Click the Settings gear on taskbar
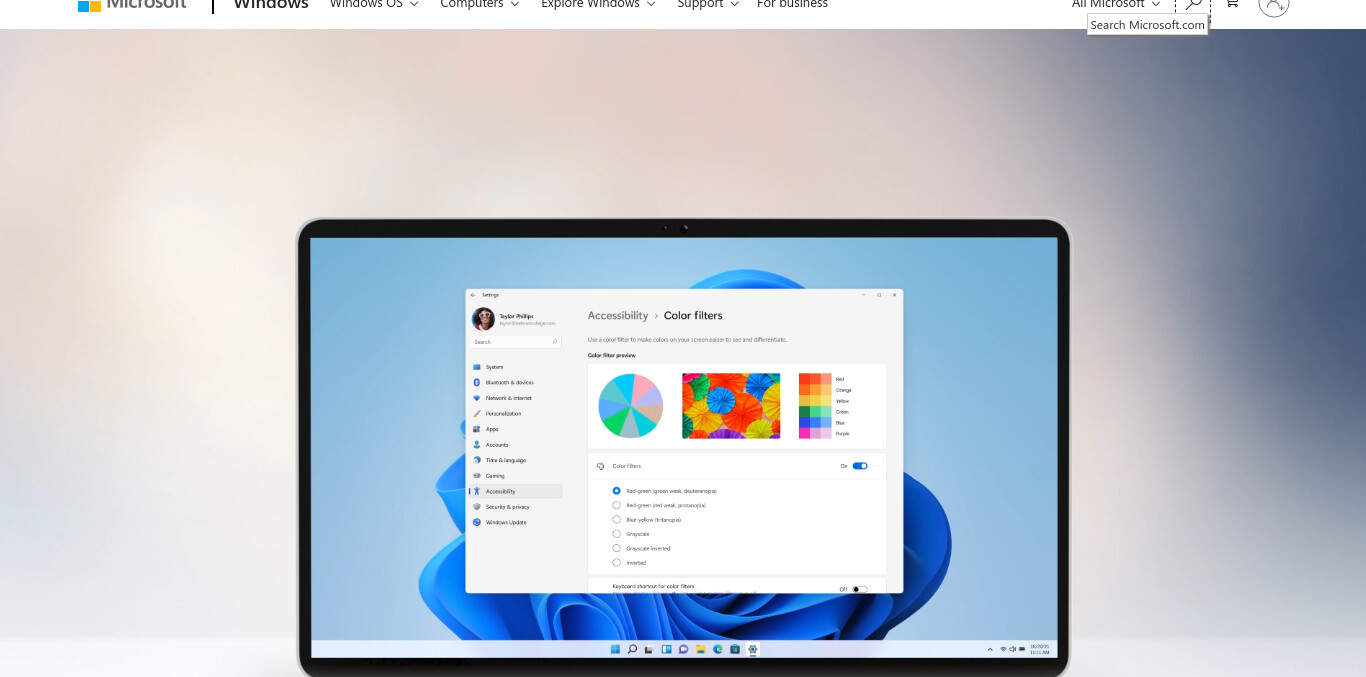Image resolution: width=1366 pixels, height=677 pixels. pos(752,649)
